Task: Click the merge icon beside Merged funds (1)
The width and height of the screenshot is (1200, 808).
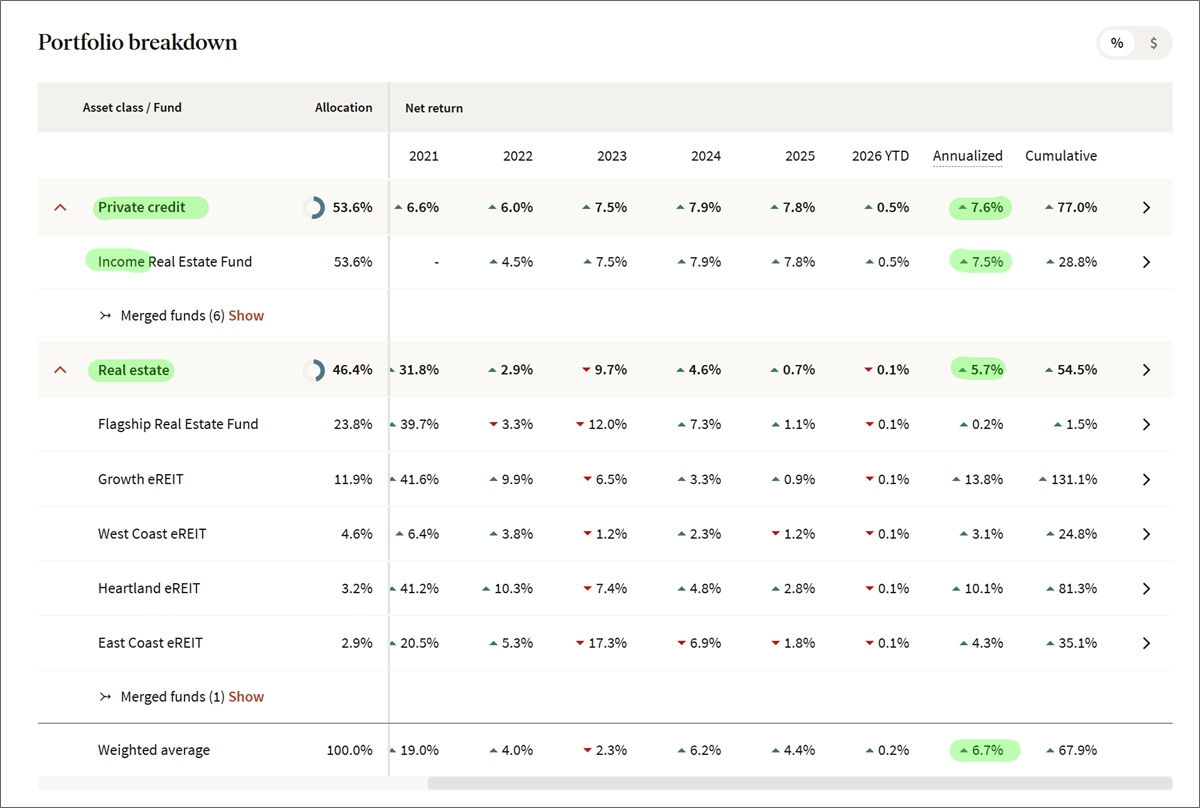Action: [104, 696]
